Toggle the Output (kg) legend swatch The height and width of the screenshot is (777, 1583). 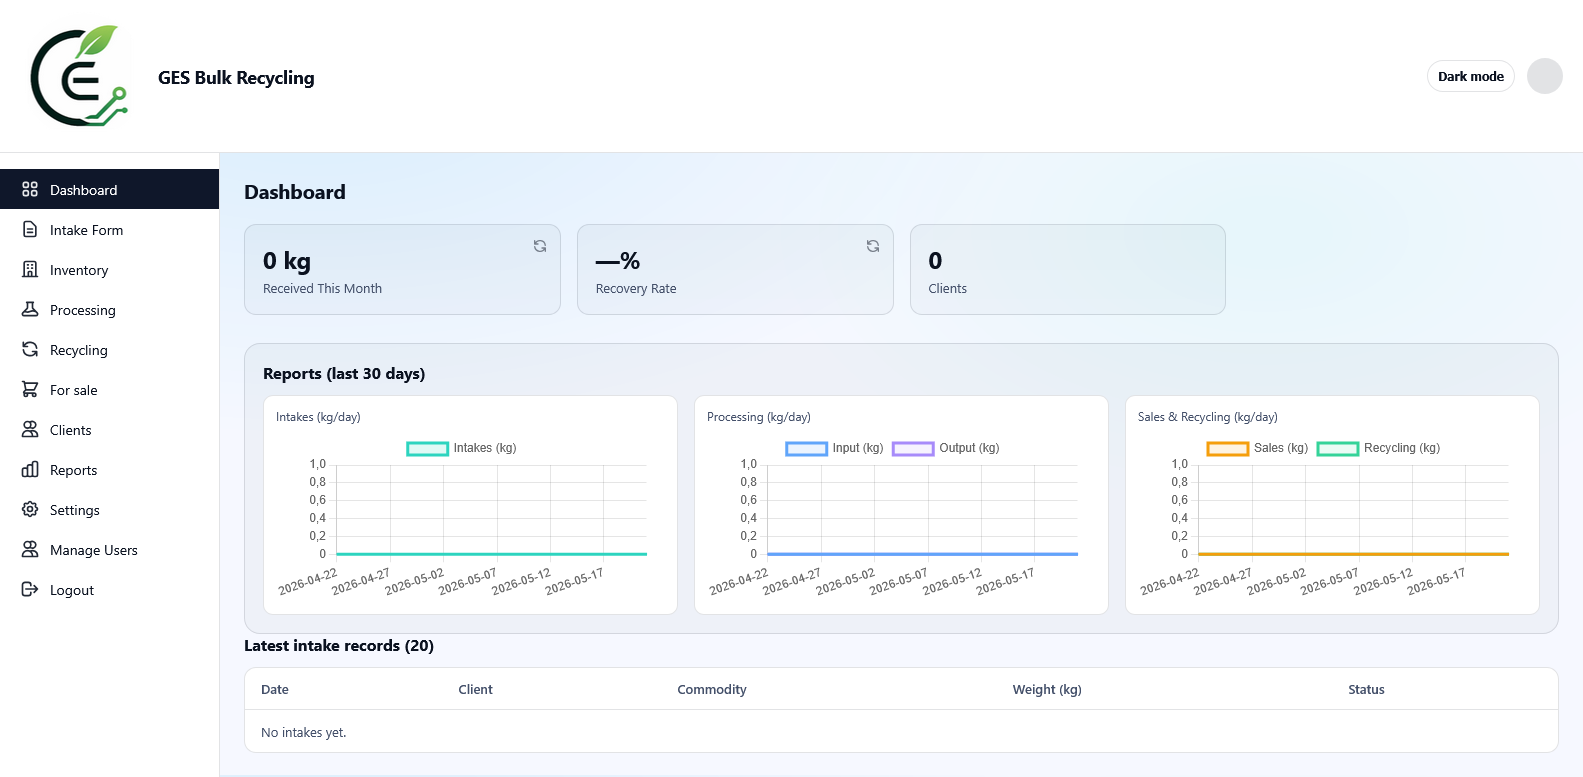[913, 448]
